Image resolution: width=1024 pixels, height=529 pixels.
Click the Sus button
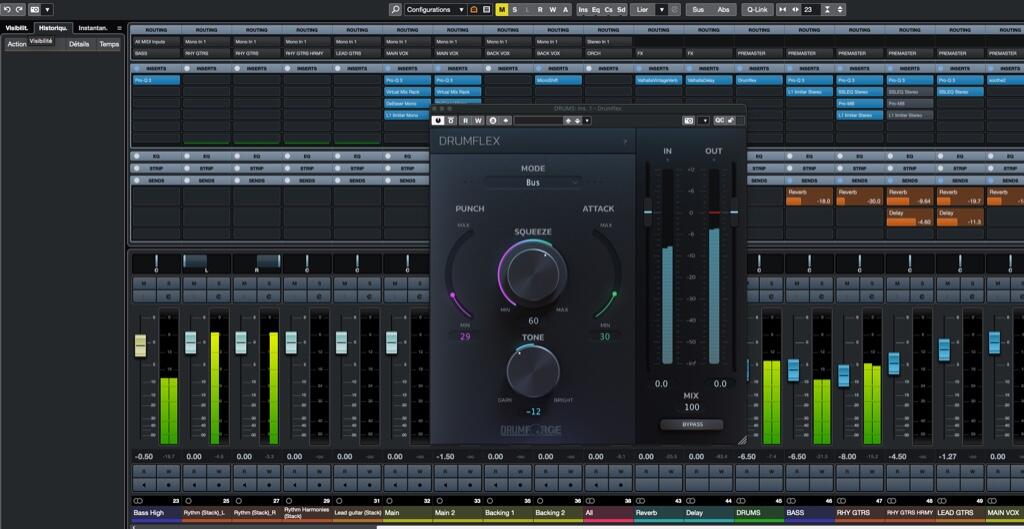pyautogui.click(x=698, y=10)
